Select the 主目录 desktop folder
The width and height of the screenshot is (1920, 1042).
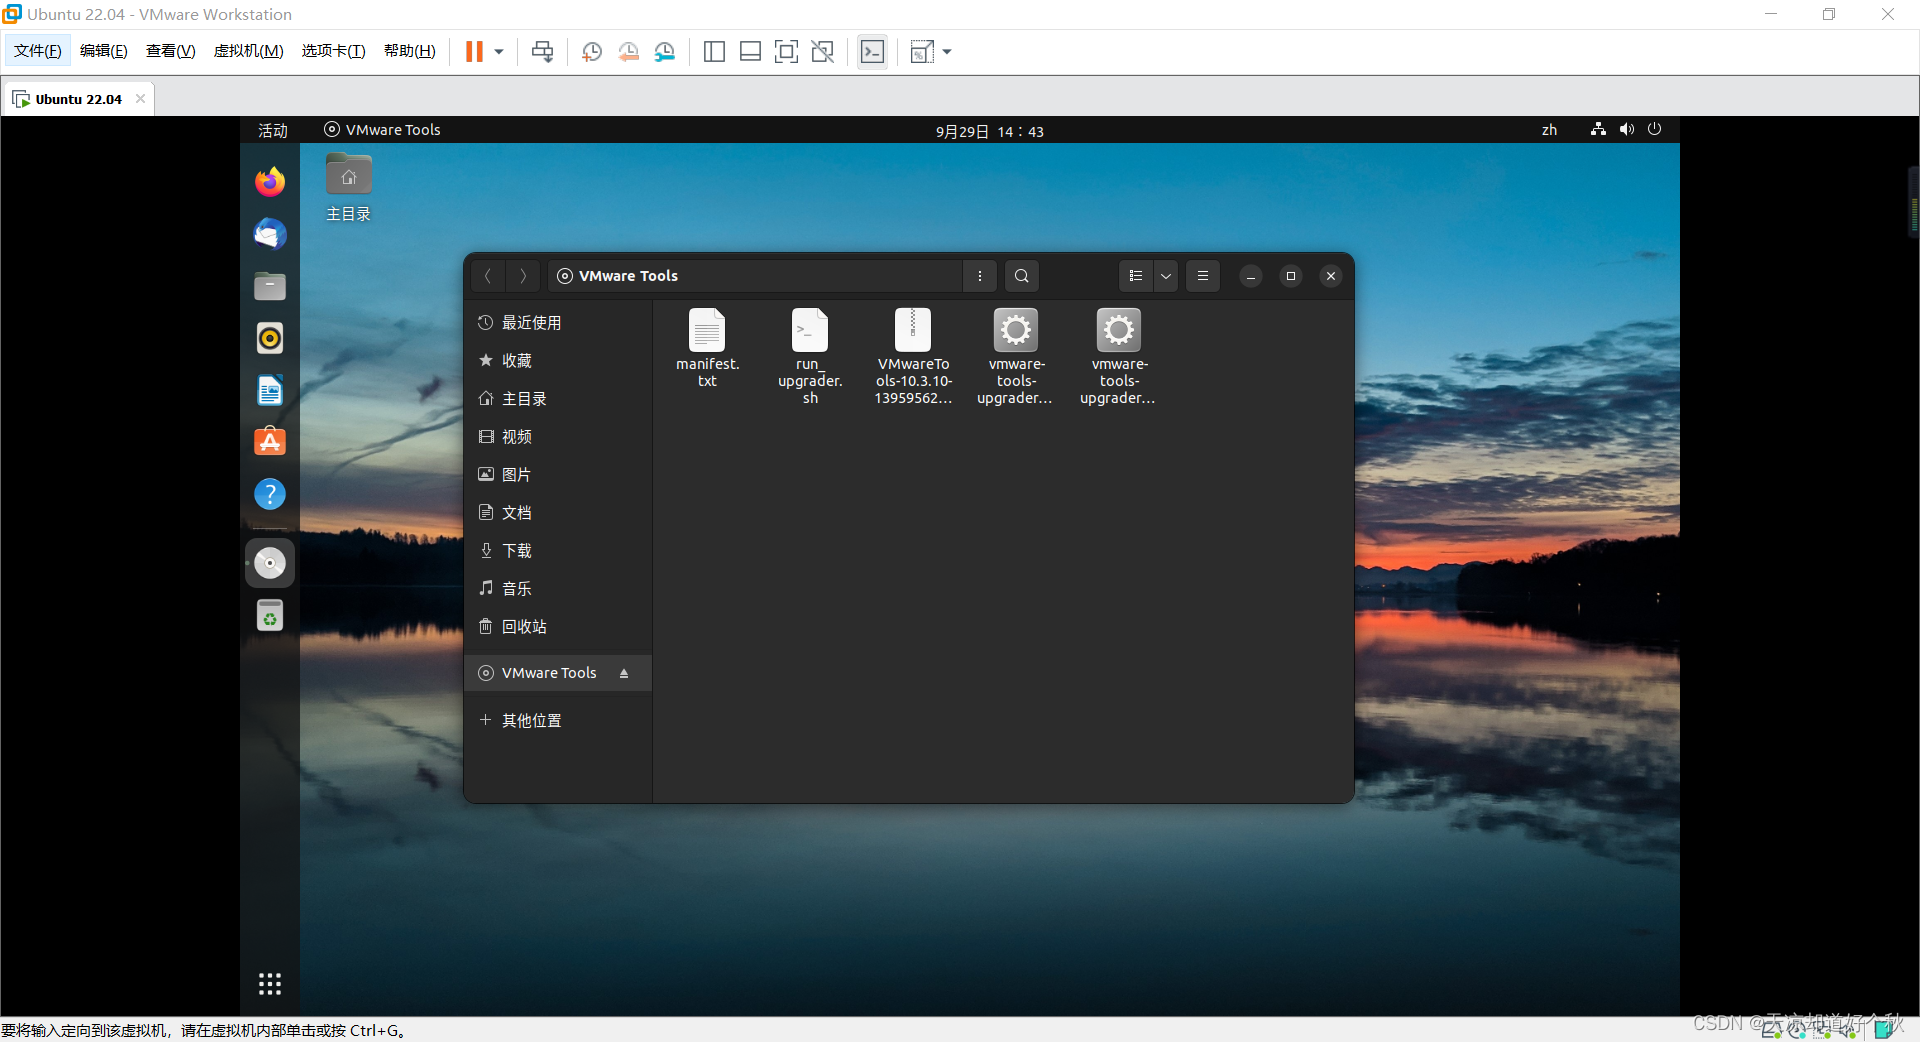[348, 188]
